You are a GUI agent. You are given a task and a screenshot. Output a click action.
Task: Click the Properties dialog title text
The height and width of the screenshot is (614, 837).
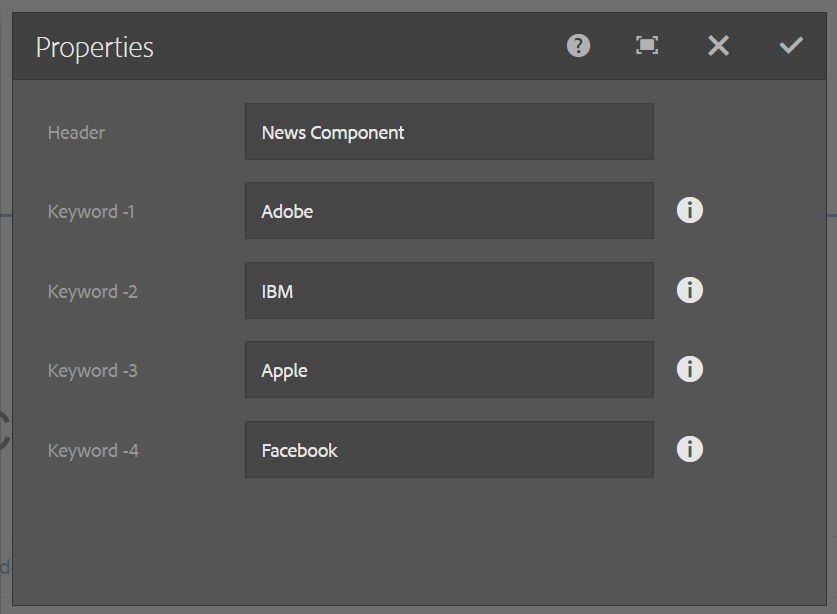point(95,47)
